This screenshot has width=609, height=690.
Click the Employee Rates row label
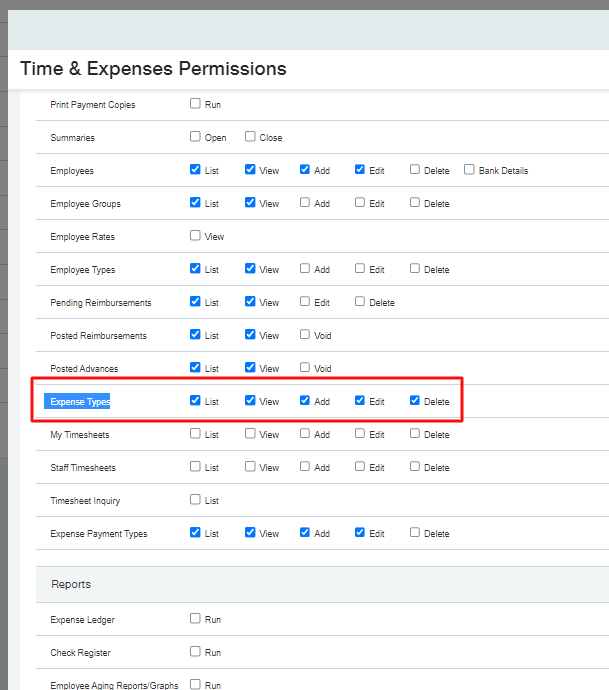(82, 237)
